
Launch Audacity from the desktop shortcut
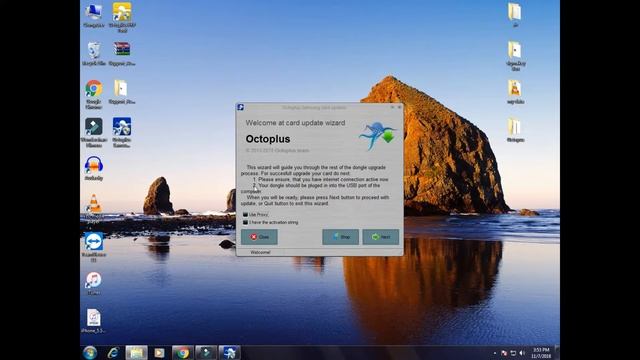[x=93, y=168]
